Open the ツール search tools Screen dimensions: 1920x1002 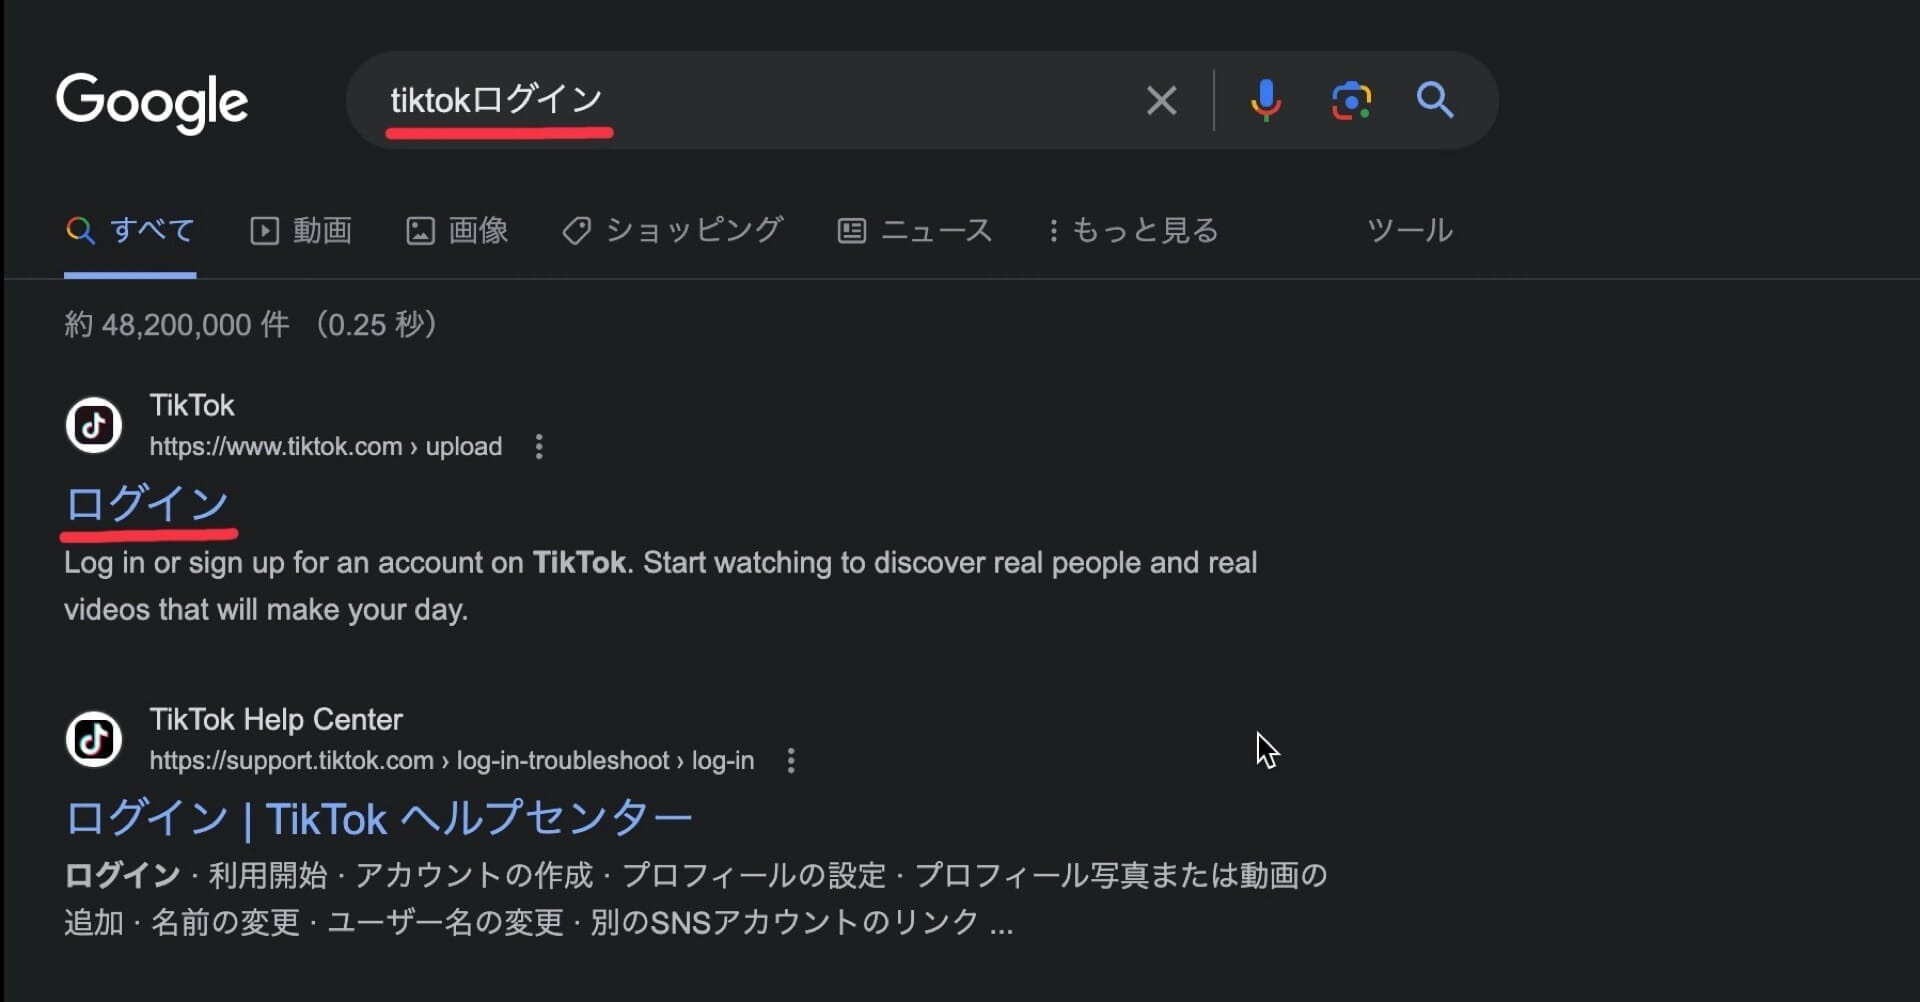pyautogui.click(x=1409, y=231)
